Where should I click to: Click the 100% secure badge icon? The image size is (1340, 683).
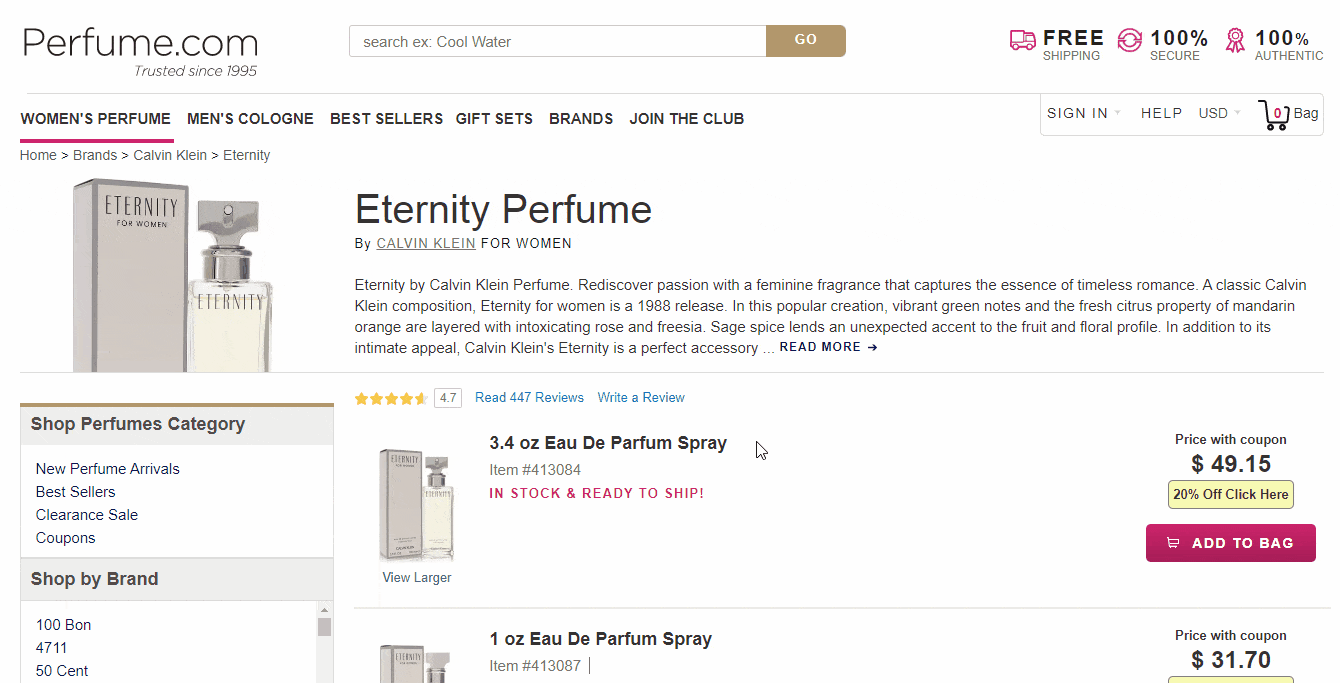click(x=1129, y=41)
